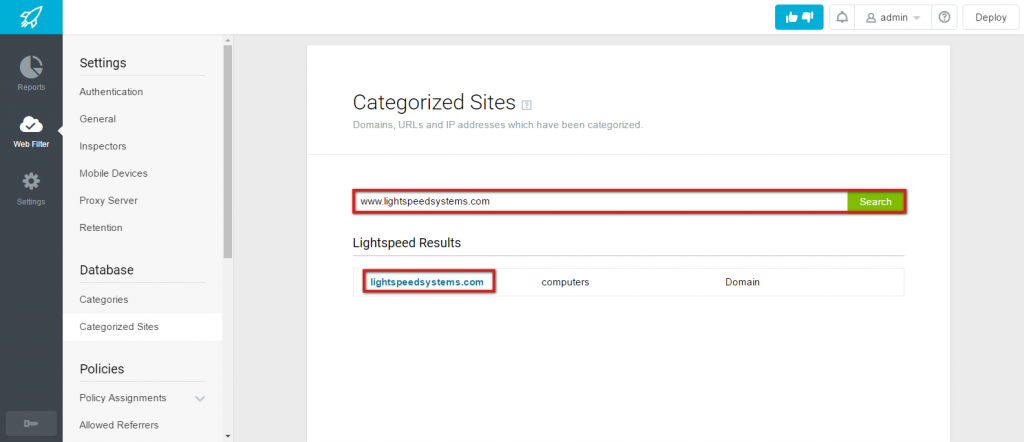1024x442 pixels.
Task: Click the 'computers' category cell
Action: (565, 283)
